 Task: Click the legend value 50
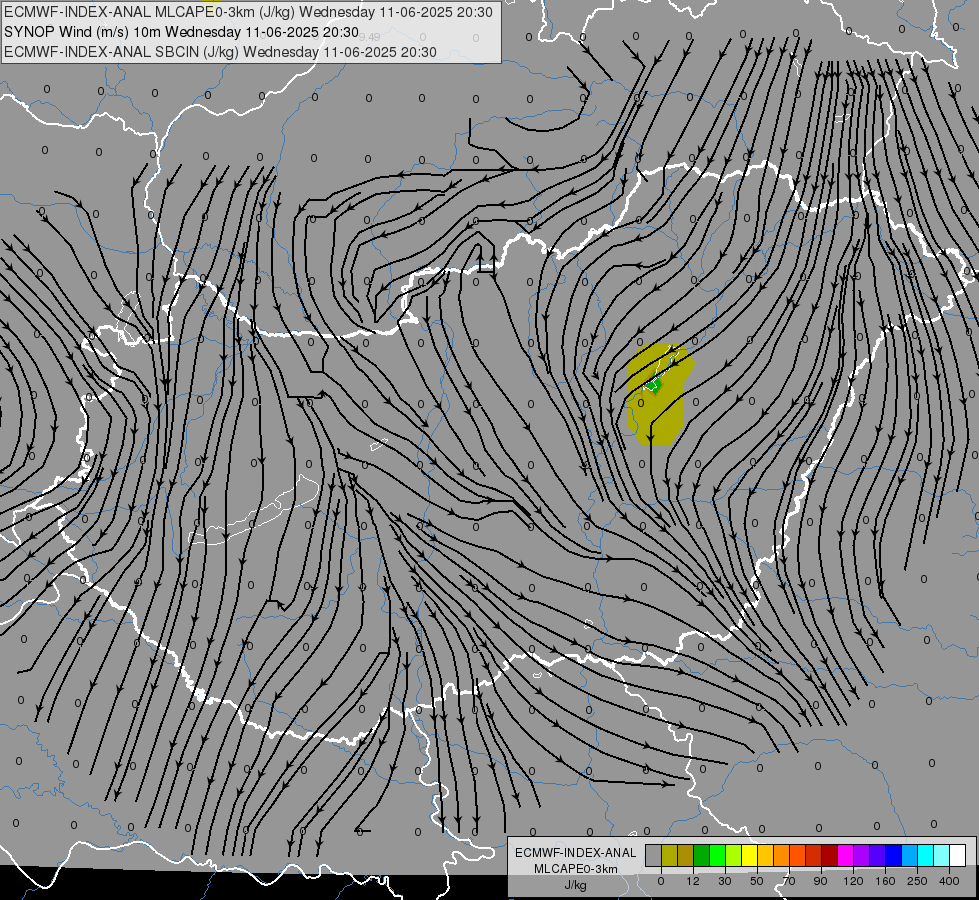point(757,881)
